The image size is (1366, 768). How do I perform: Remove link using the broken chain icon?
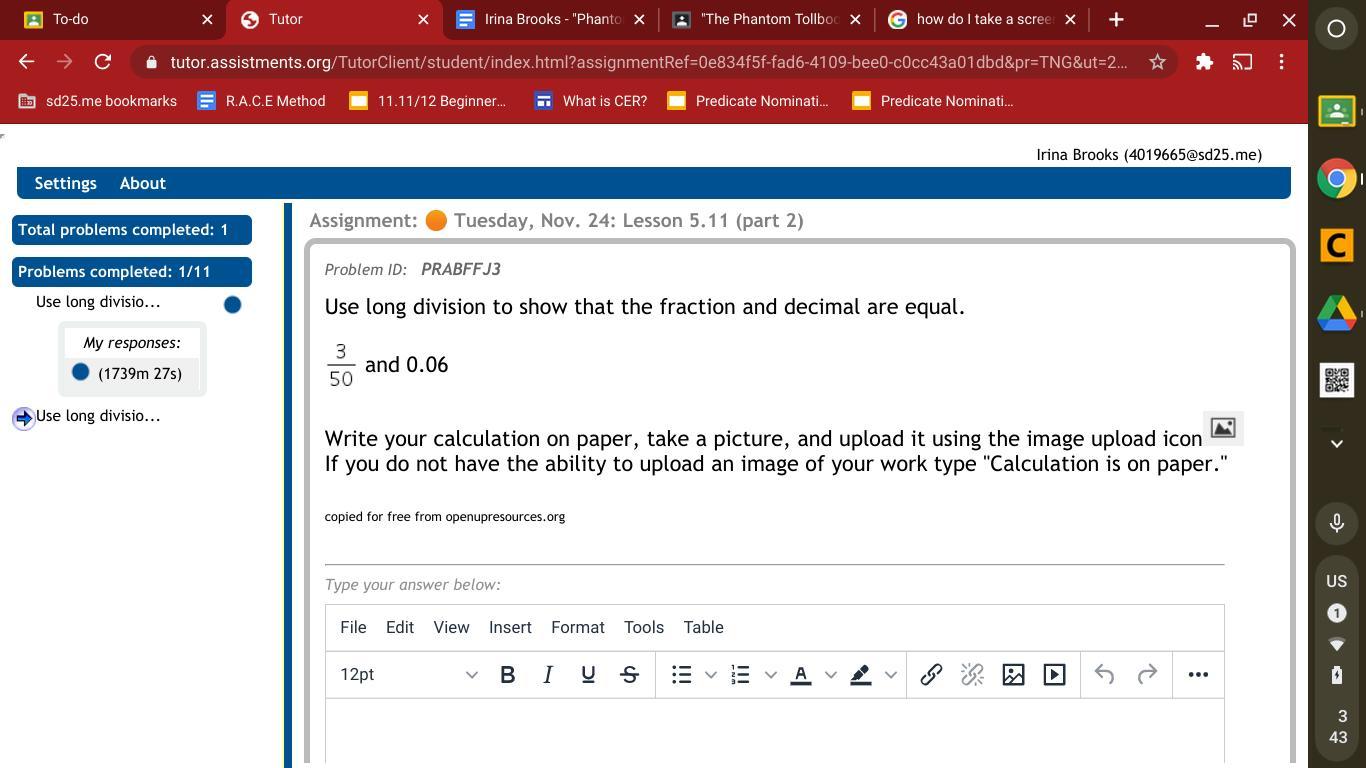click(972, 675)
